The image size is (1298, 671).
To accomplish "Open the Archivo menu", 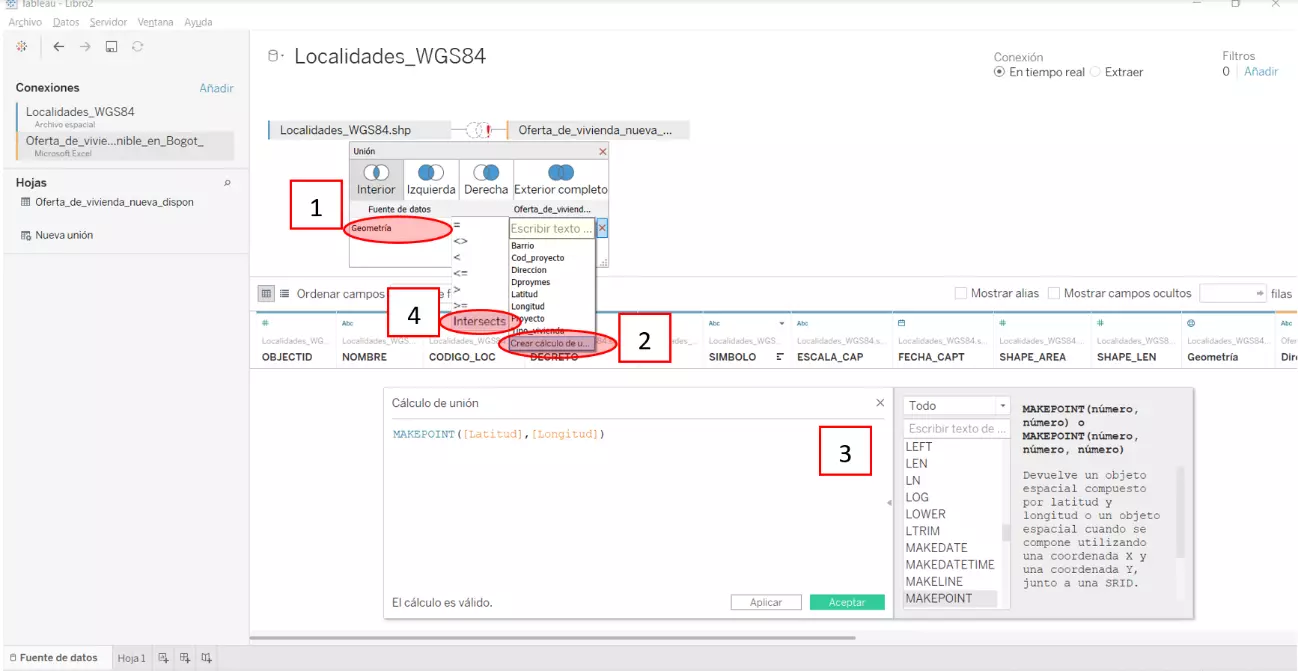I will tap(25, 22).
